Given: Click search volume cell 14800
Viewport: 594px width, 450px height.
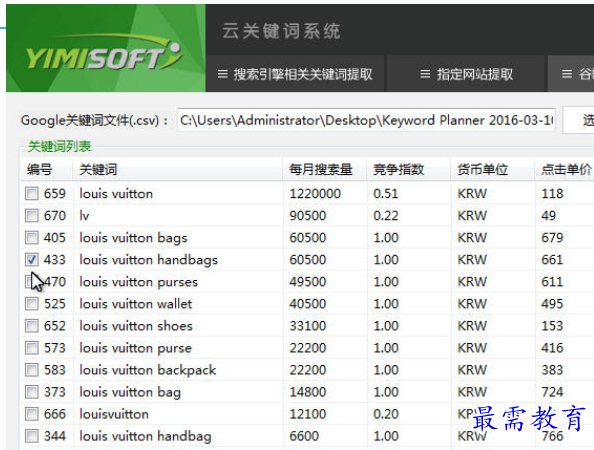Looking at the screenshot, I should (308, 392).
